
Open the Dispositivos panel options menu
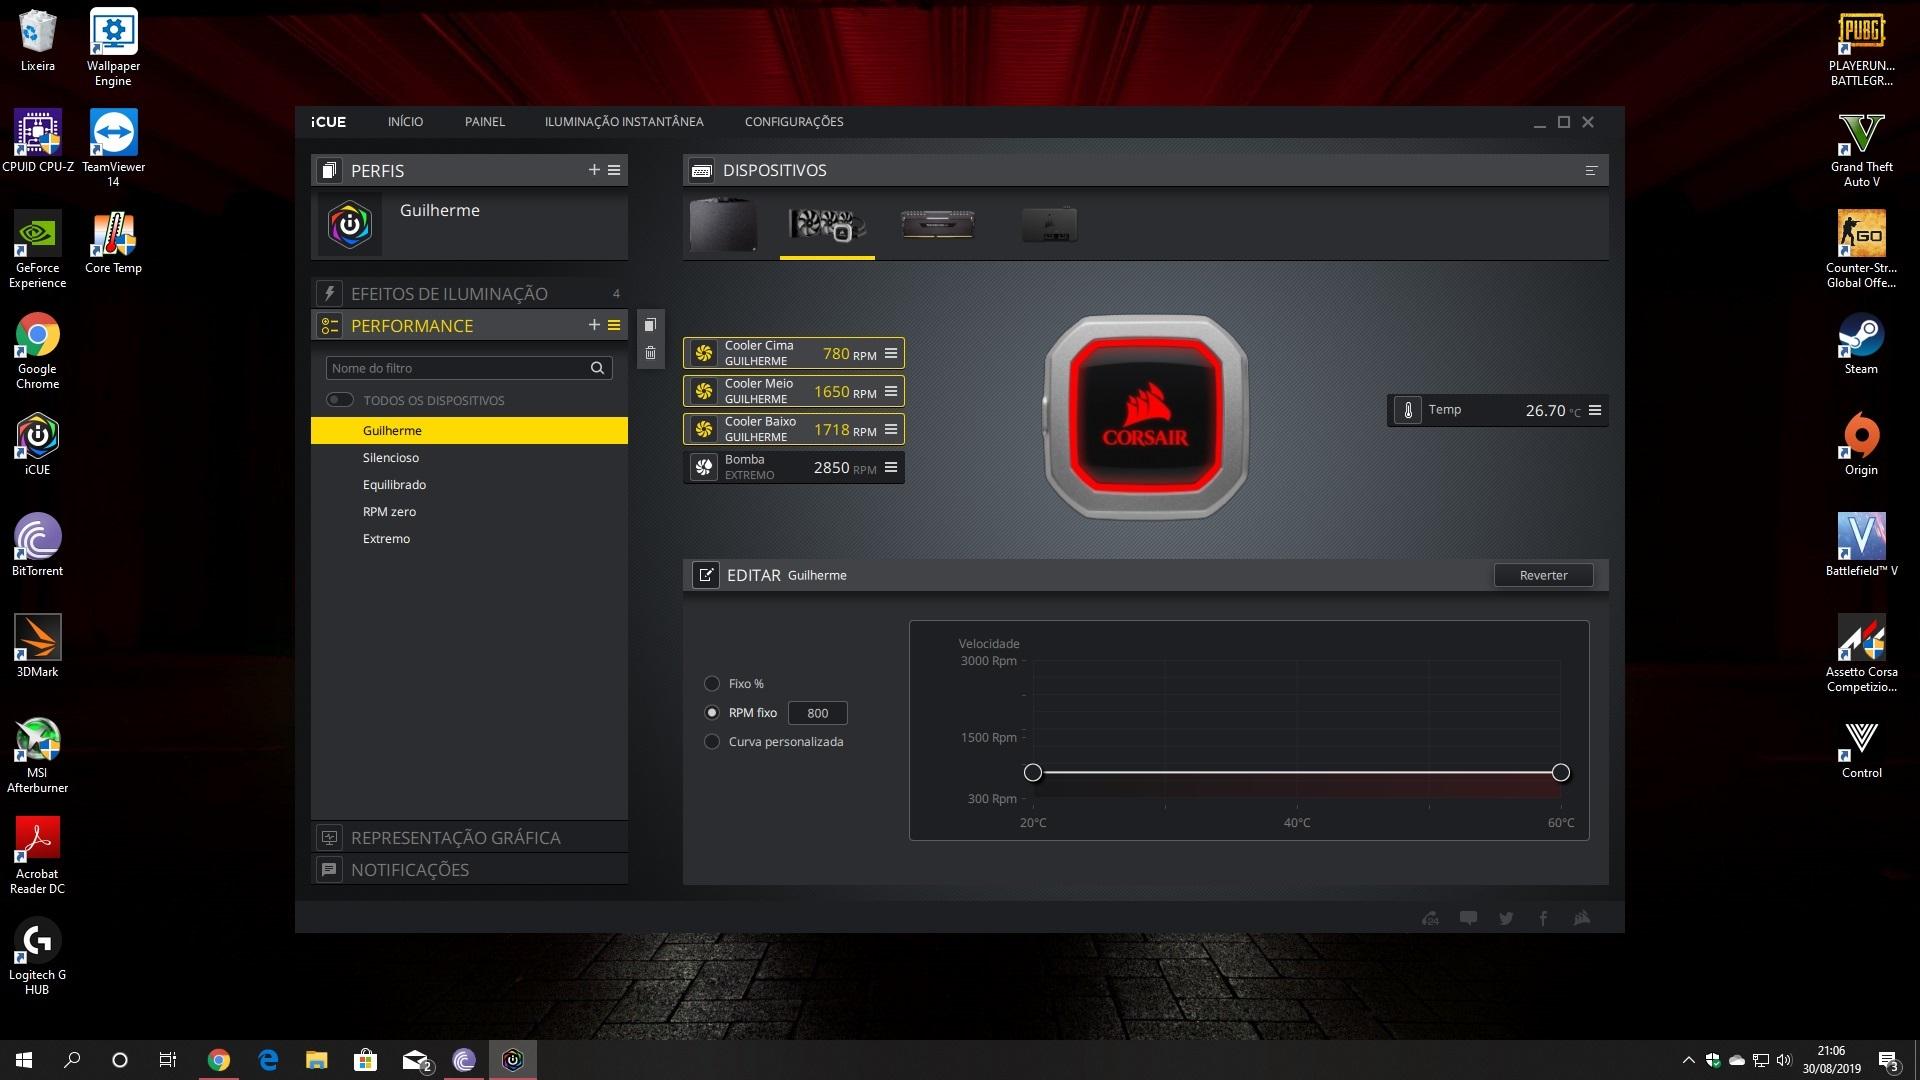[1591, 170]
